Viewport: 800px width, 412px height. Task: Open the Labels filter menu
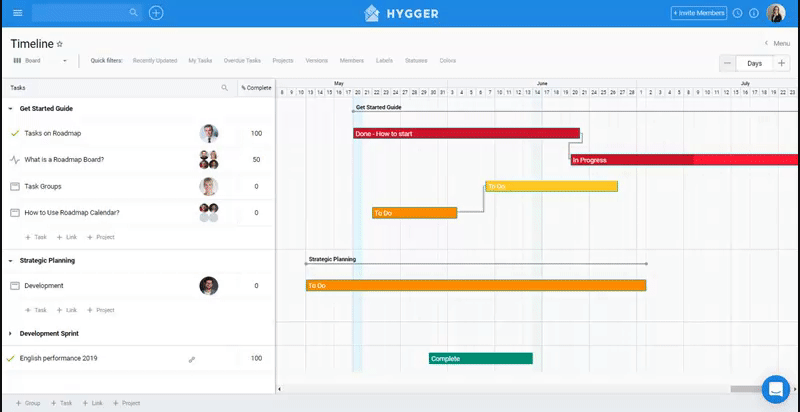click(384, 61)
